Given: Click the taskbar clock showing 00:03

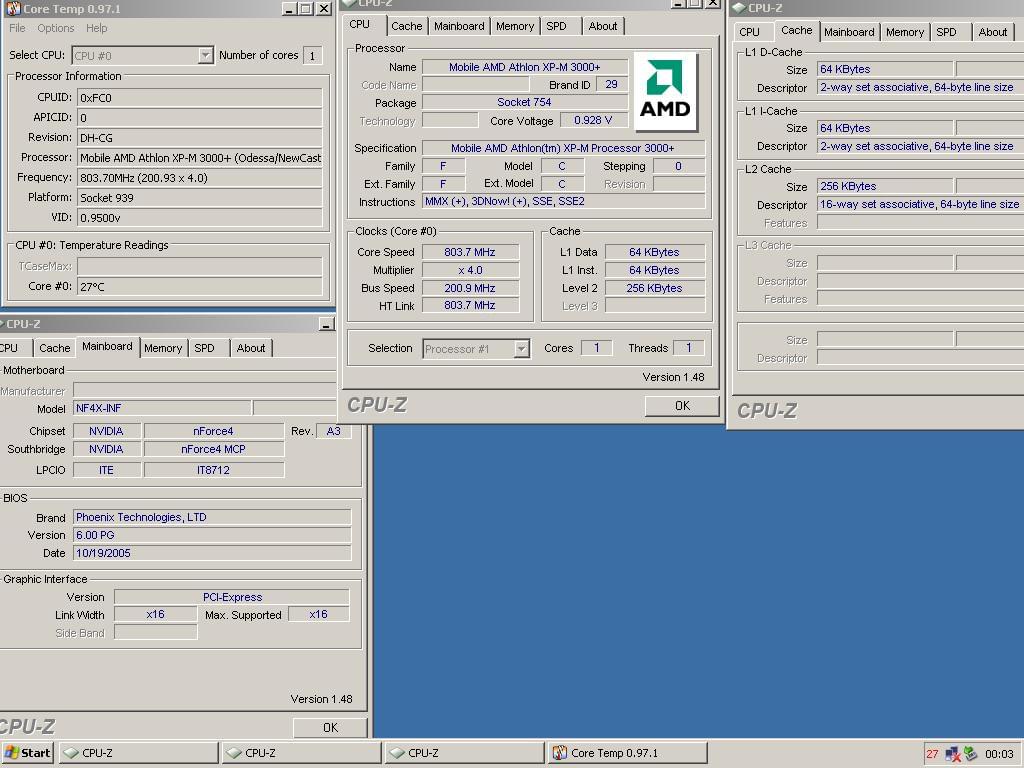Looking at the screenshot, I should [999, 754].
